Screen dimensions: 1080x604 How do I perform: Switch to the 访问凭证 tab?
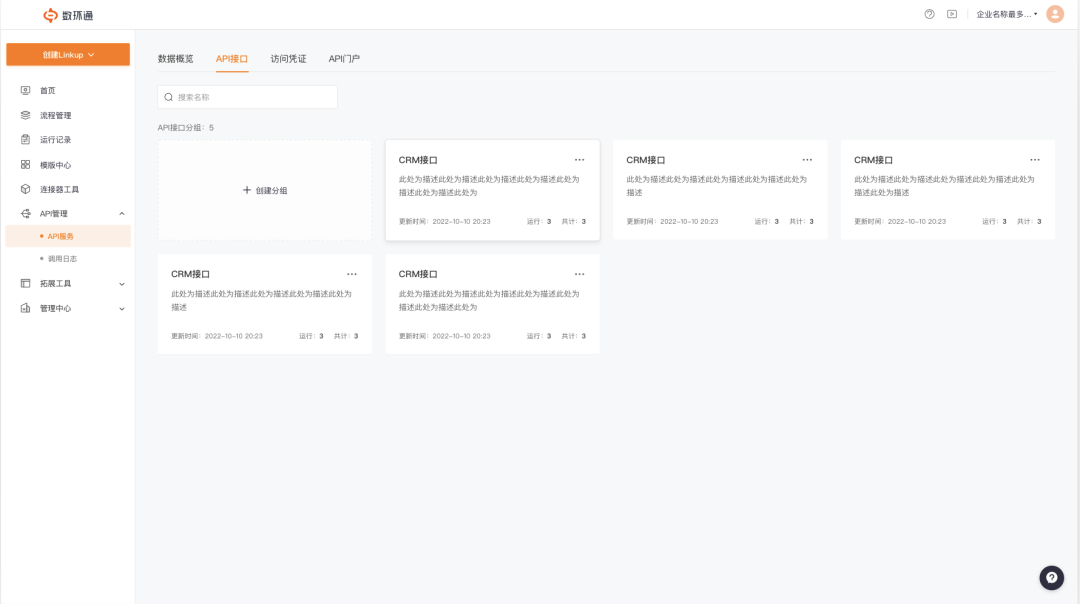tap(289, 59)
